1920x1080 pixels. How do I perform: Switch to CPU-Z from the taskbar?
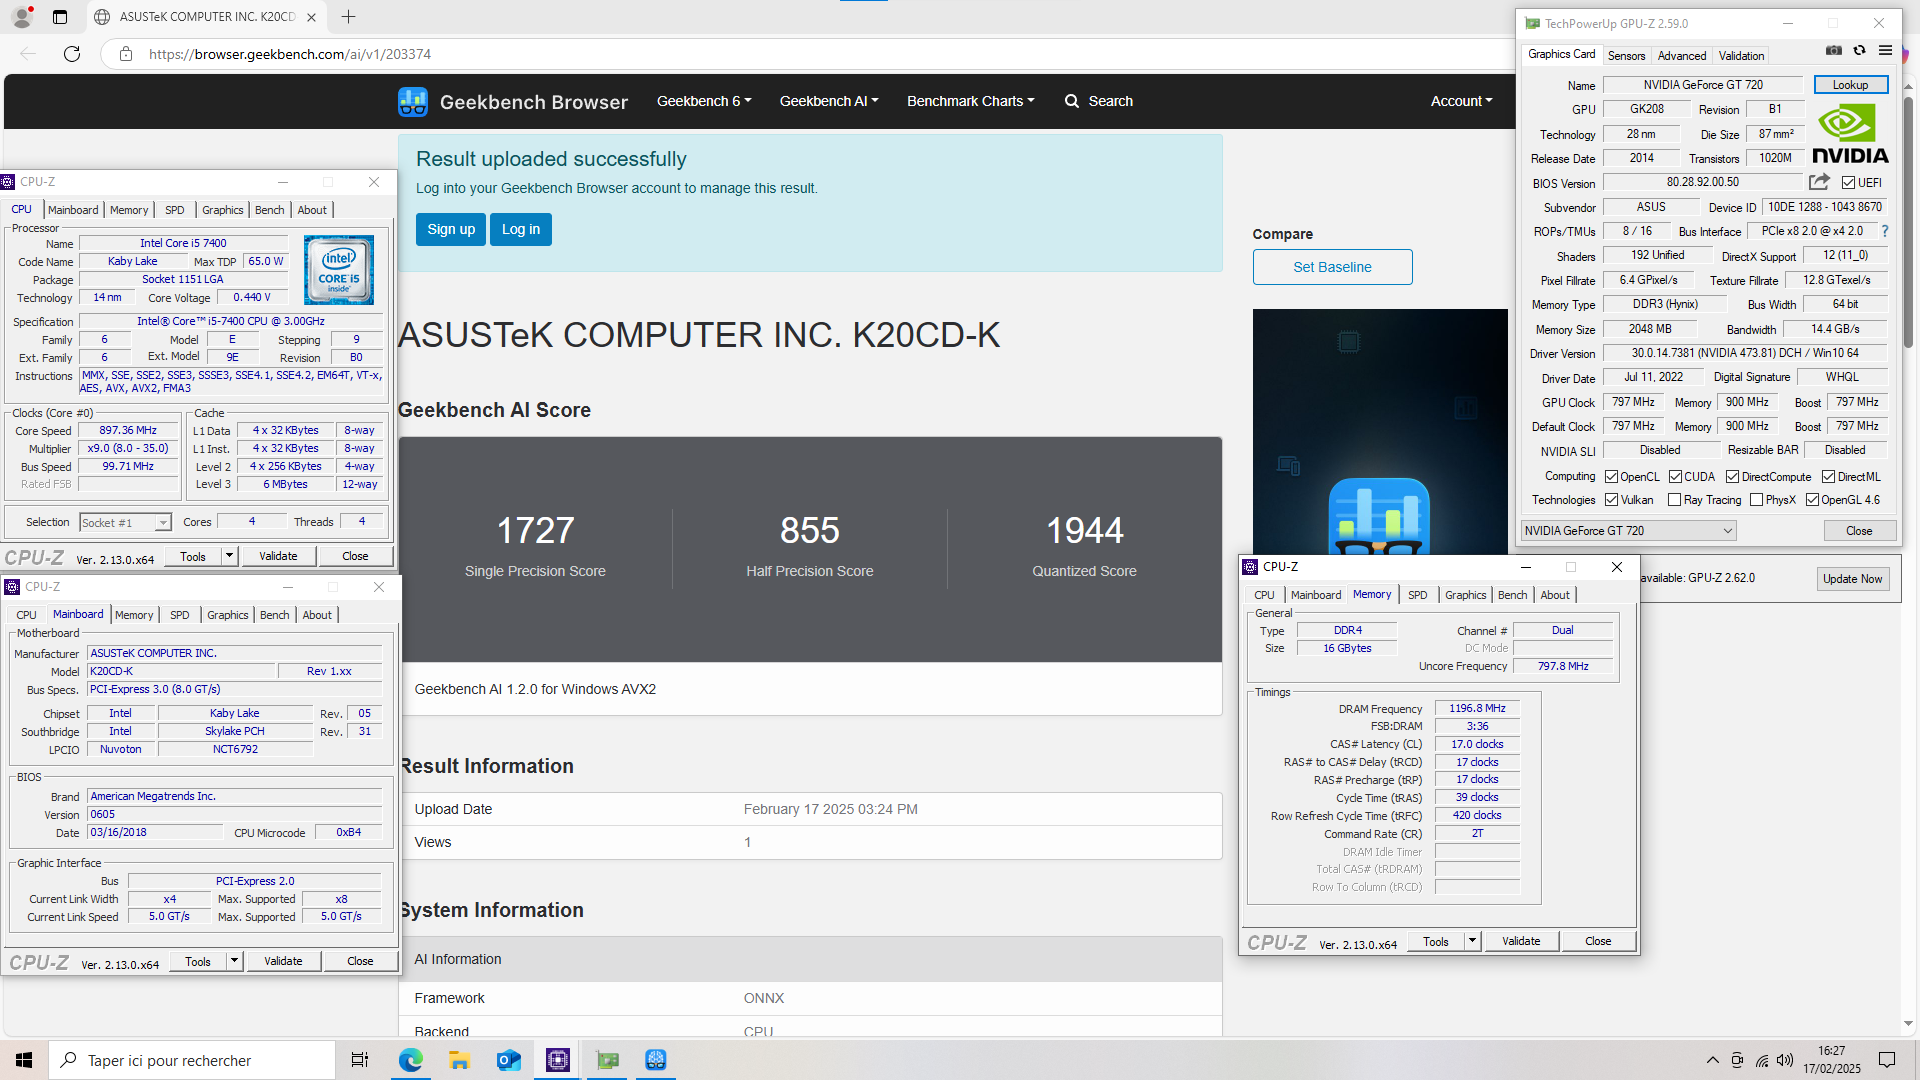point(558,1060)
